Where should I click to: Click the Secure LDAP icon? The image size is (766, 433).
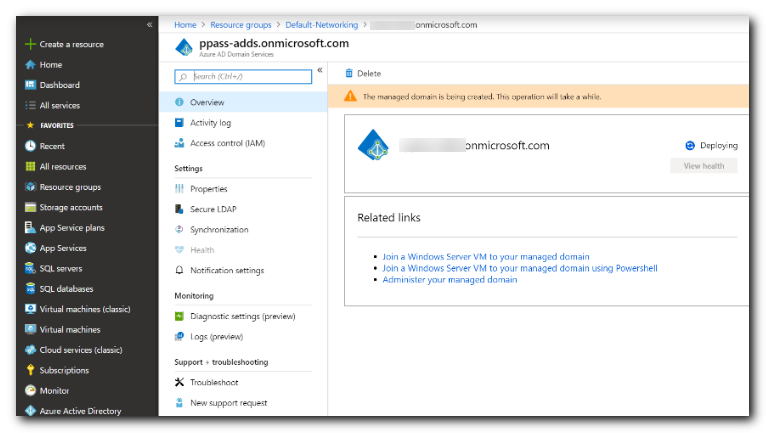tap(179, 209)
